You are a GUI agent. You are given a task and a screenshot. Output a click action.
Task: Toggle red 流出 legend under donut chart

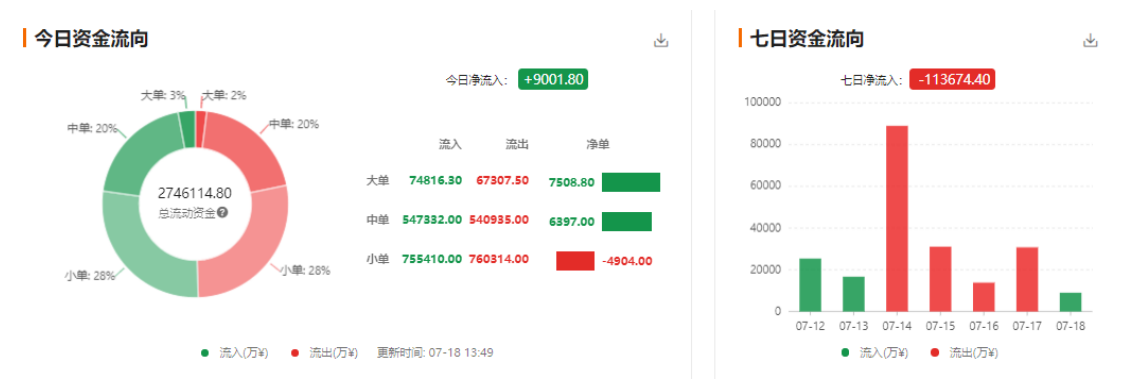click(324, 353)
